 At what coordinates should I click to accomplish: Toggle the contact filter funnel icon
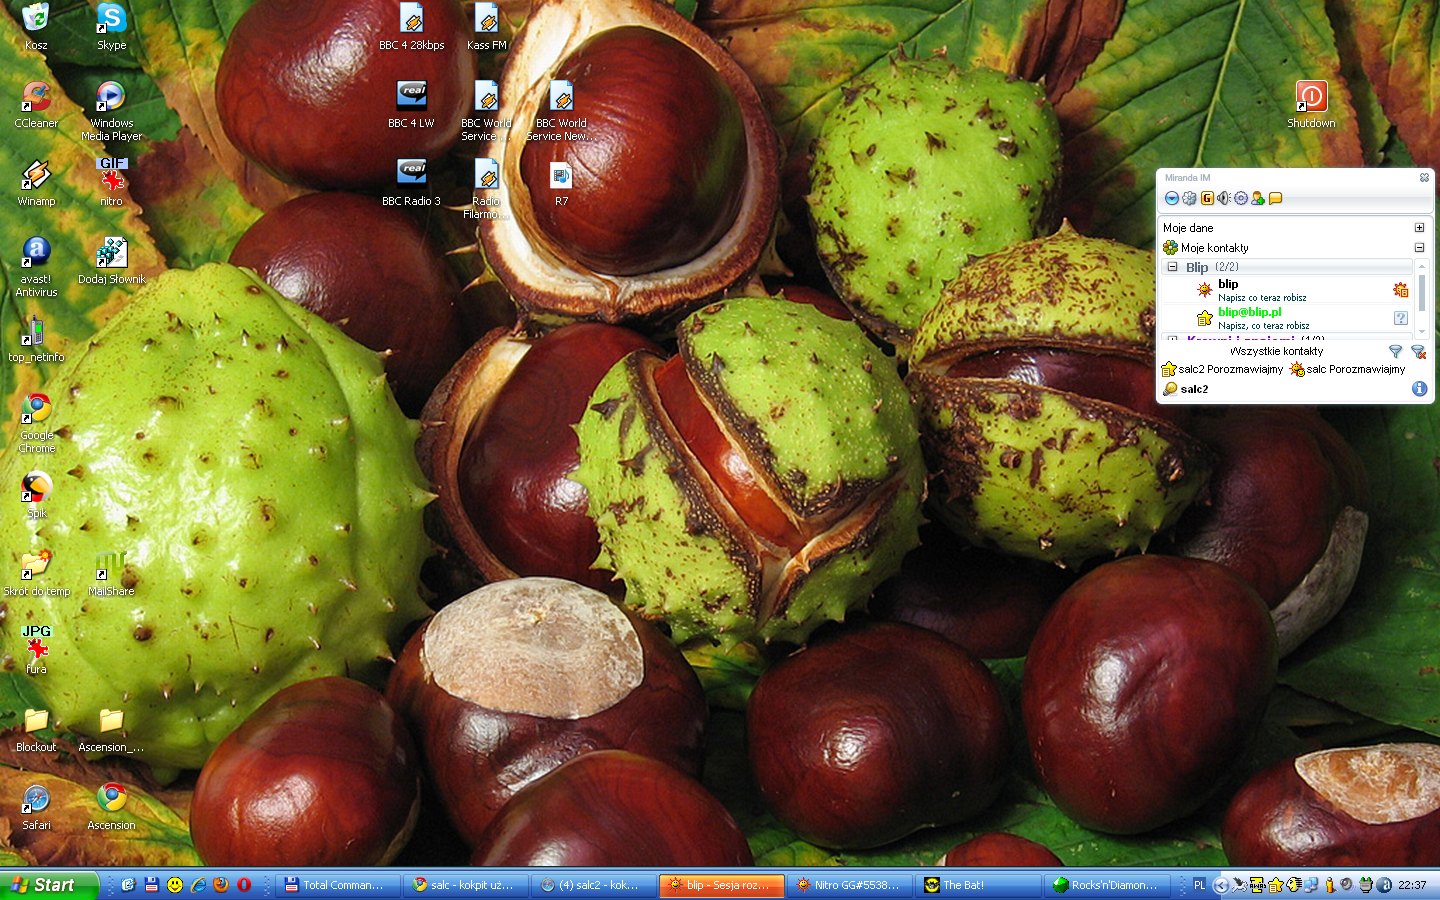(1395, 351)
